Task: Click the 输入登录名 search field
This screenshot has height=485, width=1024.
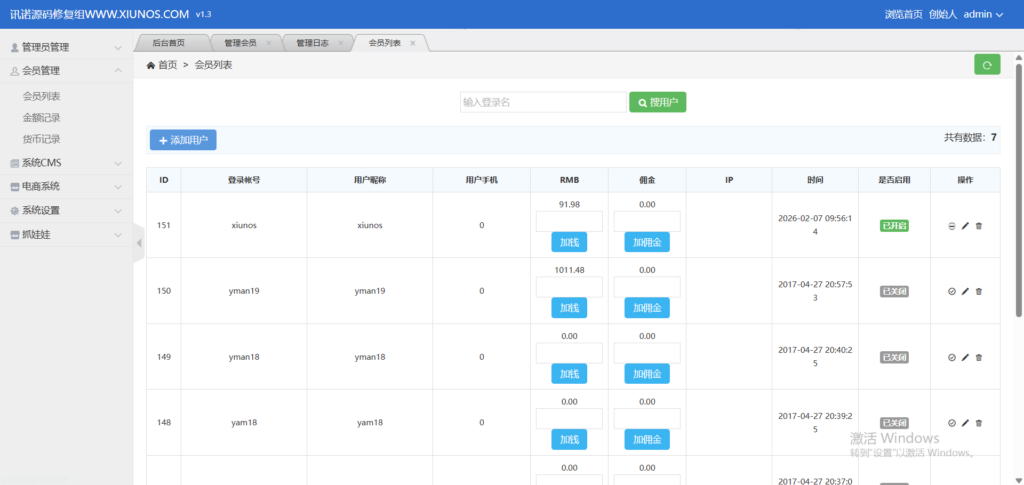Action: point(542,102)
